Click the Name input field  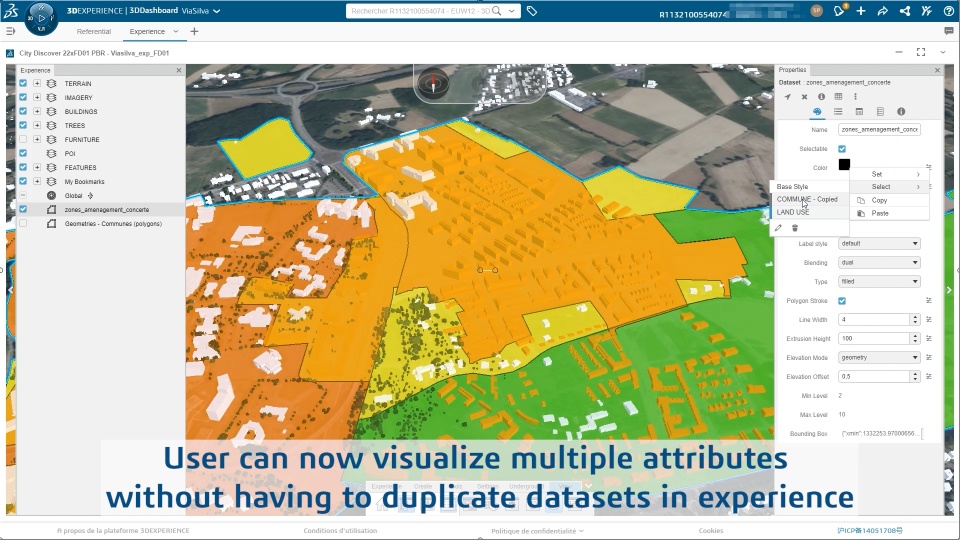click(x=879, y=130)
